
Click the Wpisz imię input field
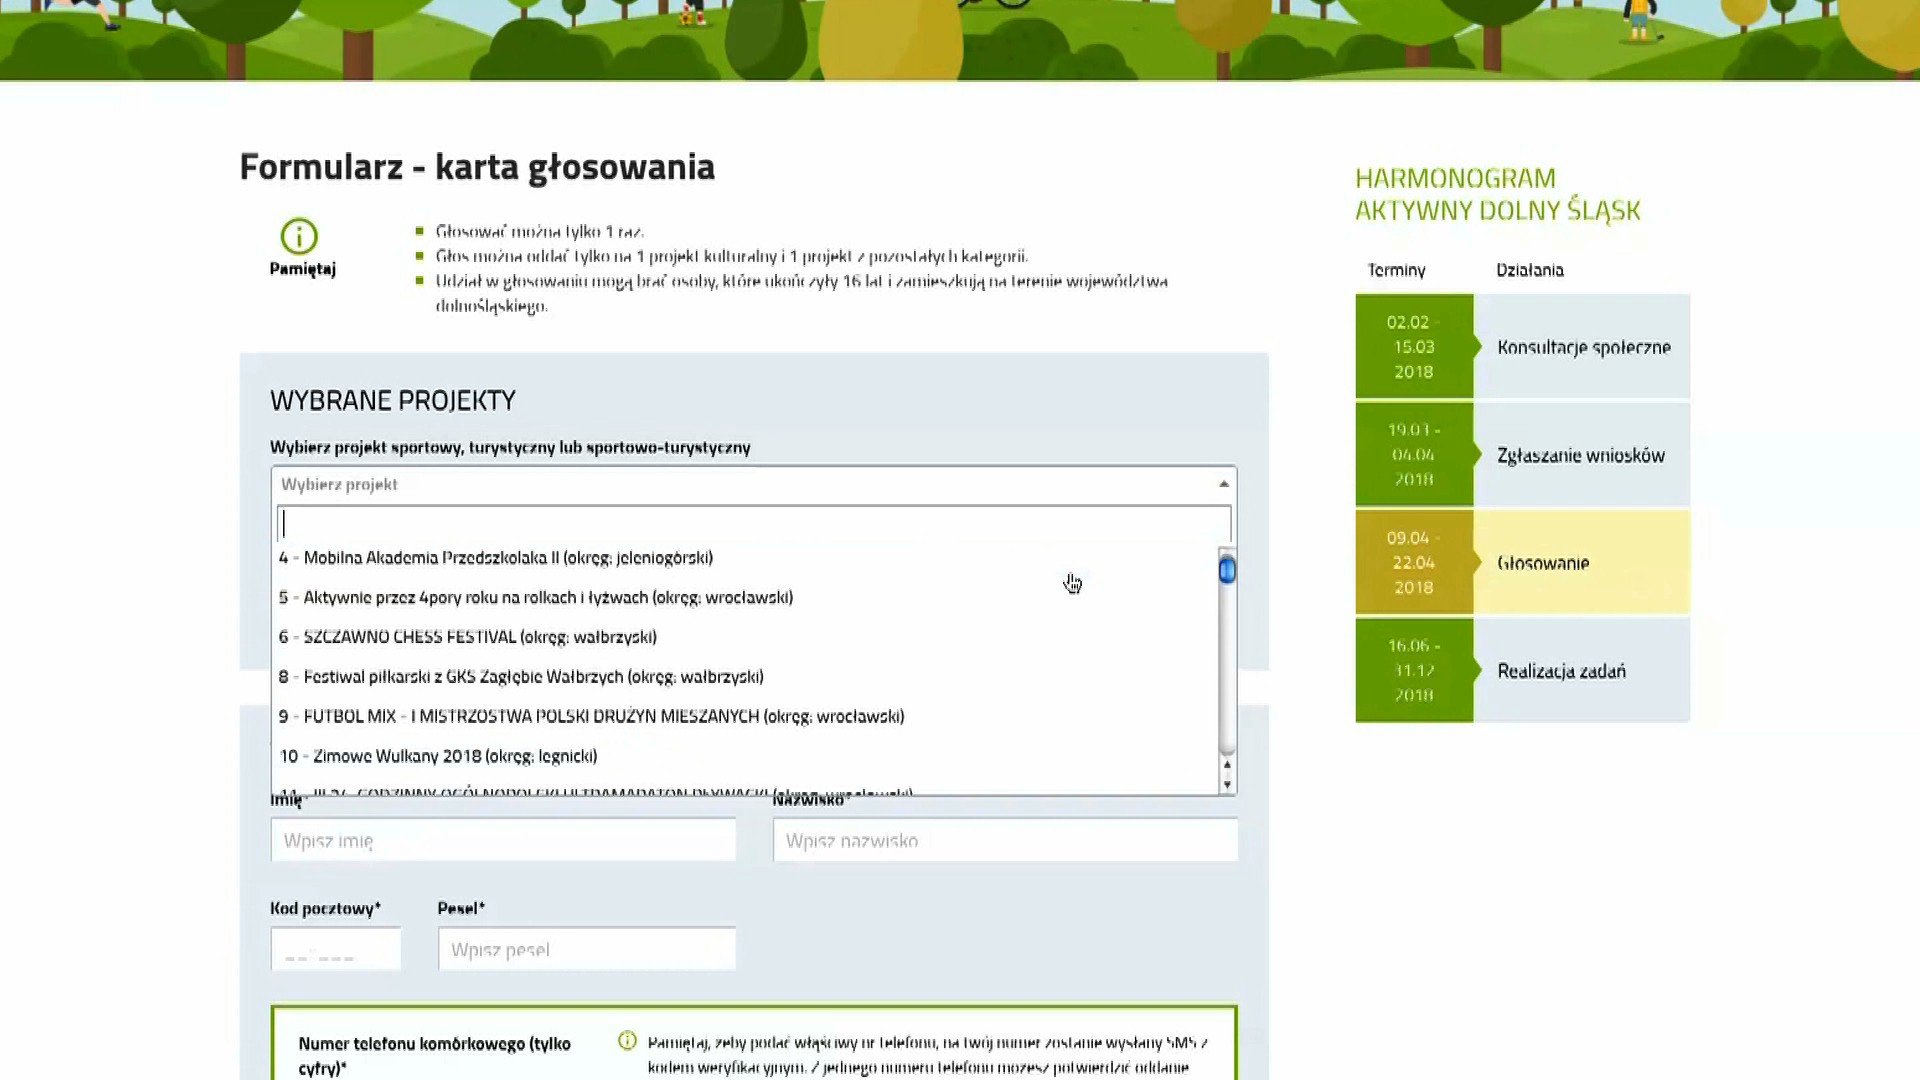503,840
